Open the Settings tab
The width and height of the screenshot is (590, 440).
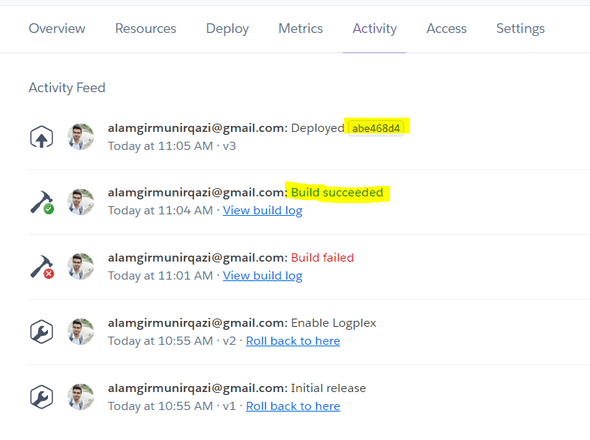click(520, 29)
